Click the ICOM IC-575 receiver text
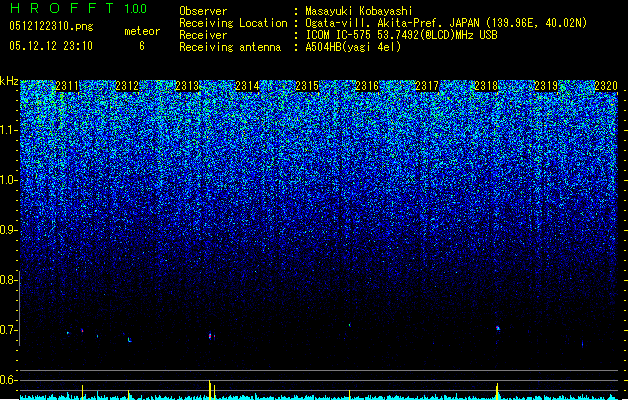 (401, 35)
